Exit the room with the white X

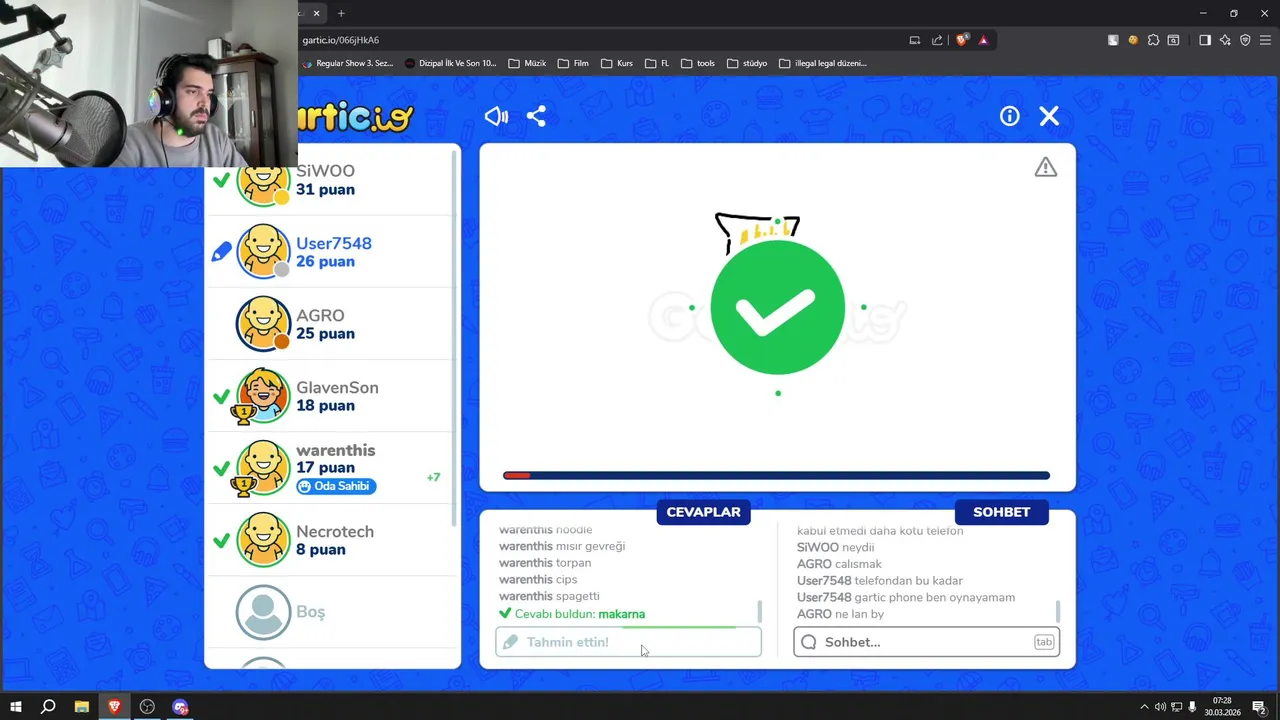pyautogui.click(x=1049, y=116)
